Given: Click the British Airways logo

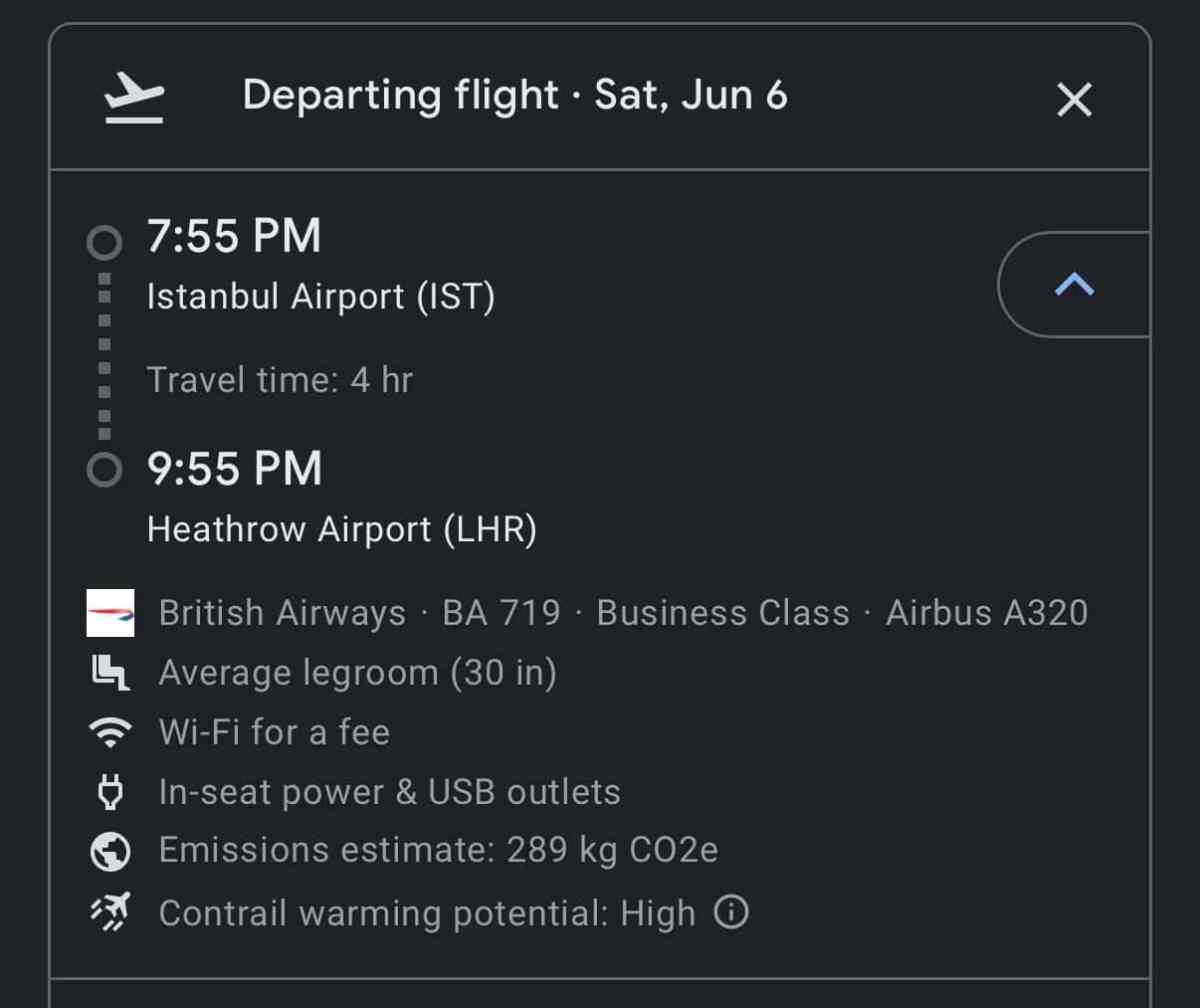Looking at the screenshot, I should (110, 613).
